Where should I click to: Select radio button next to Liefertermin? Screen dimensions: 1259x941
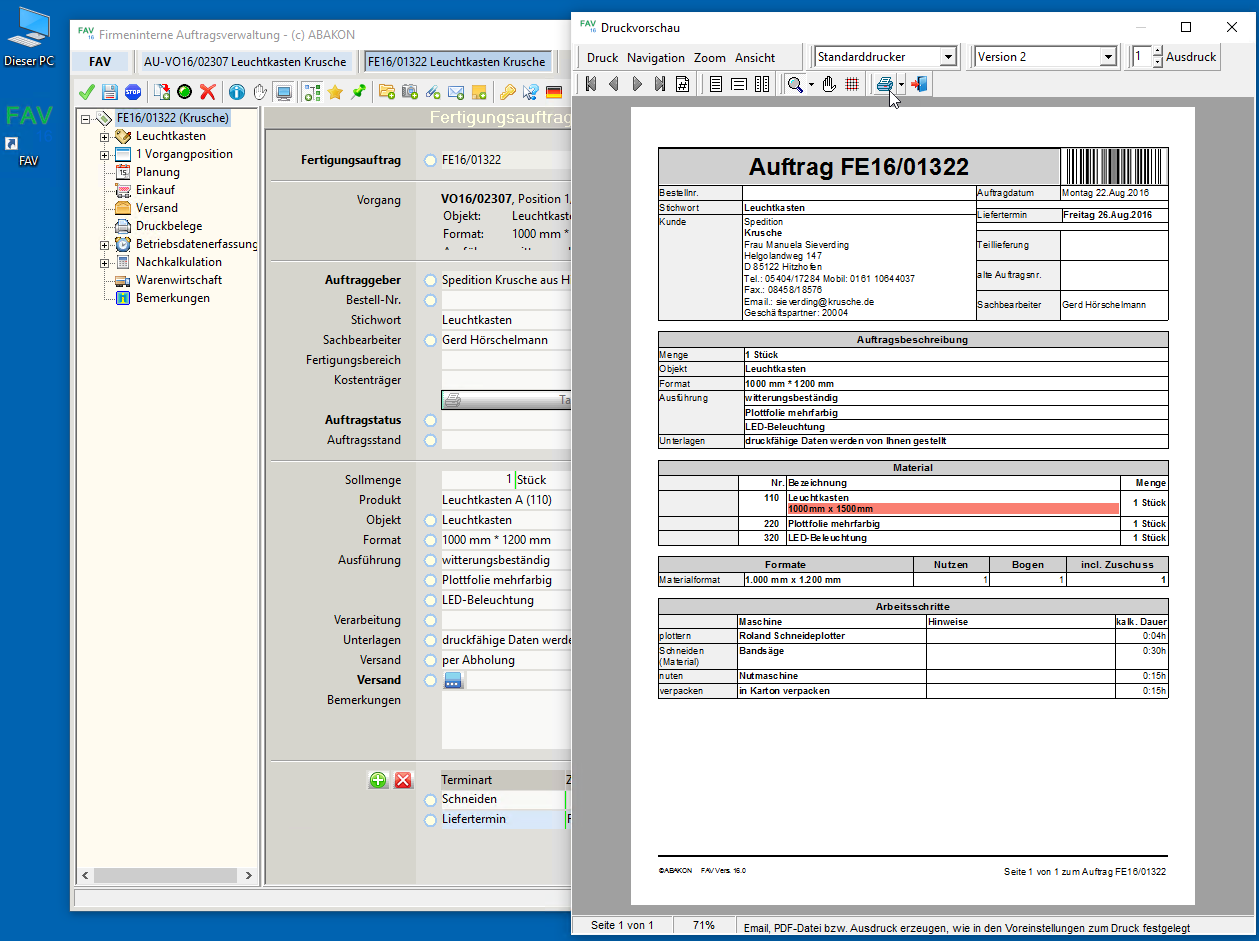tap(430, 819)
